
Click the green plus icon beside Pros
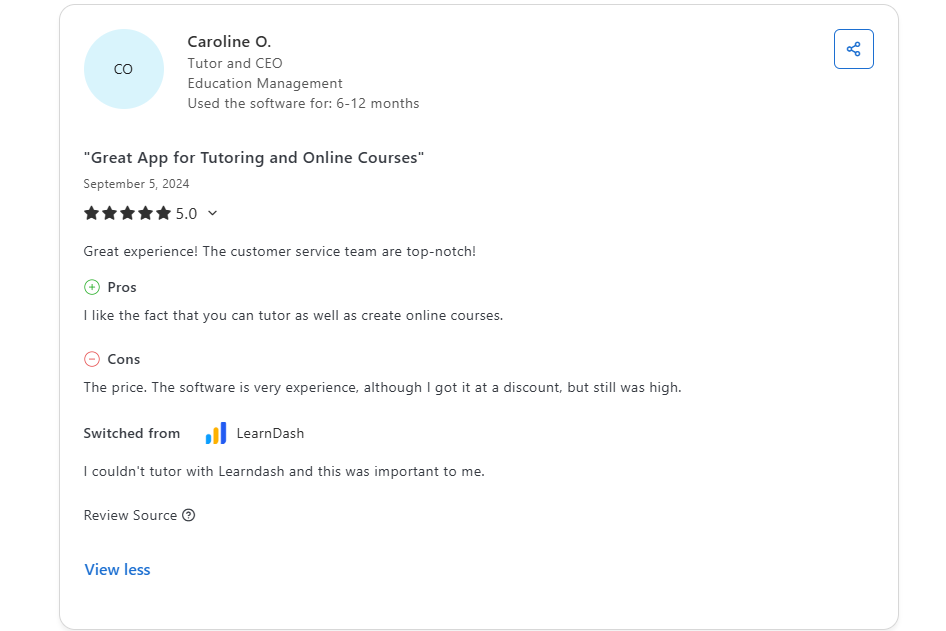pyautogui.click(x=92, y=287)
